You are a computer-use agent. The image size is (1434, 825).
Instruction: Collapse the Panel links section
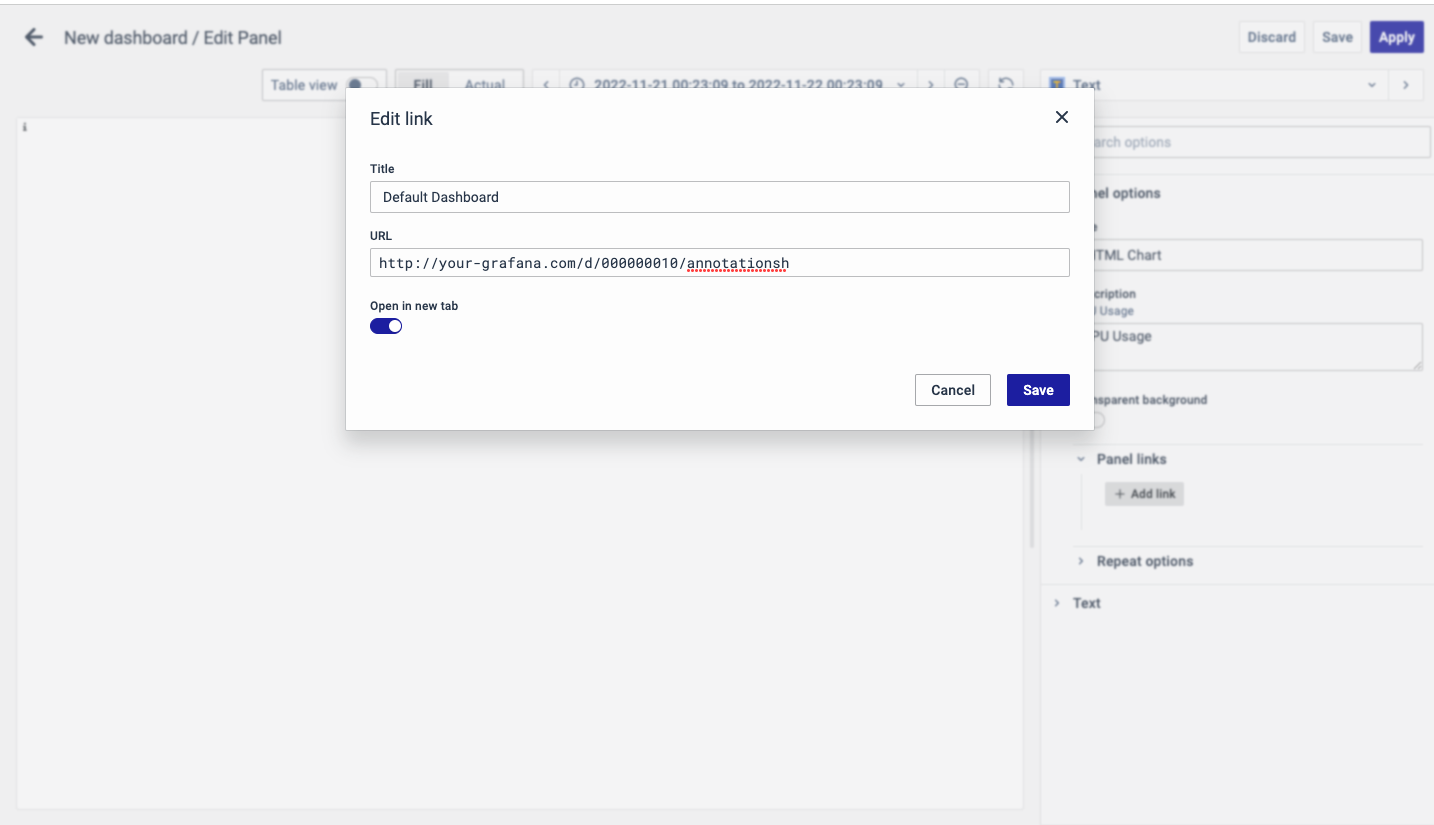tap(1081, 459)
